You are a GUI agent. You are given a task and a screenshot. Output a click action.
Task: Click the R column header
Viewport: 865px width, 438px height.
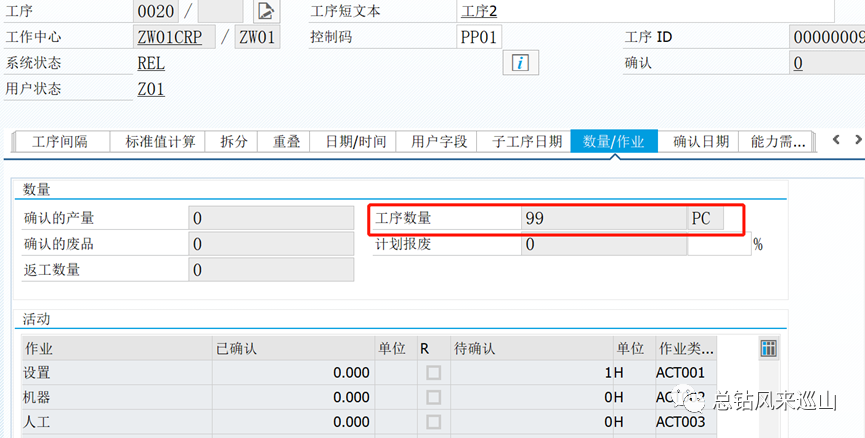pos(434,348)
